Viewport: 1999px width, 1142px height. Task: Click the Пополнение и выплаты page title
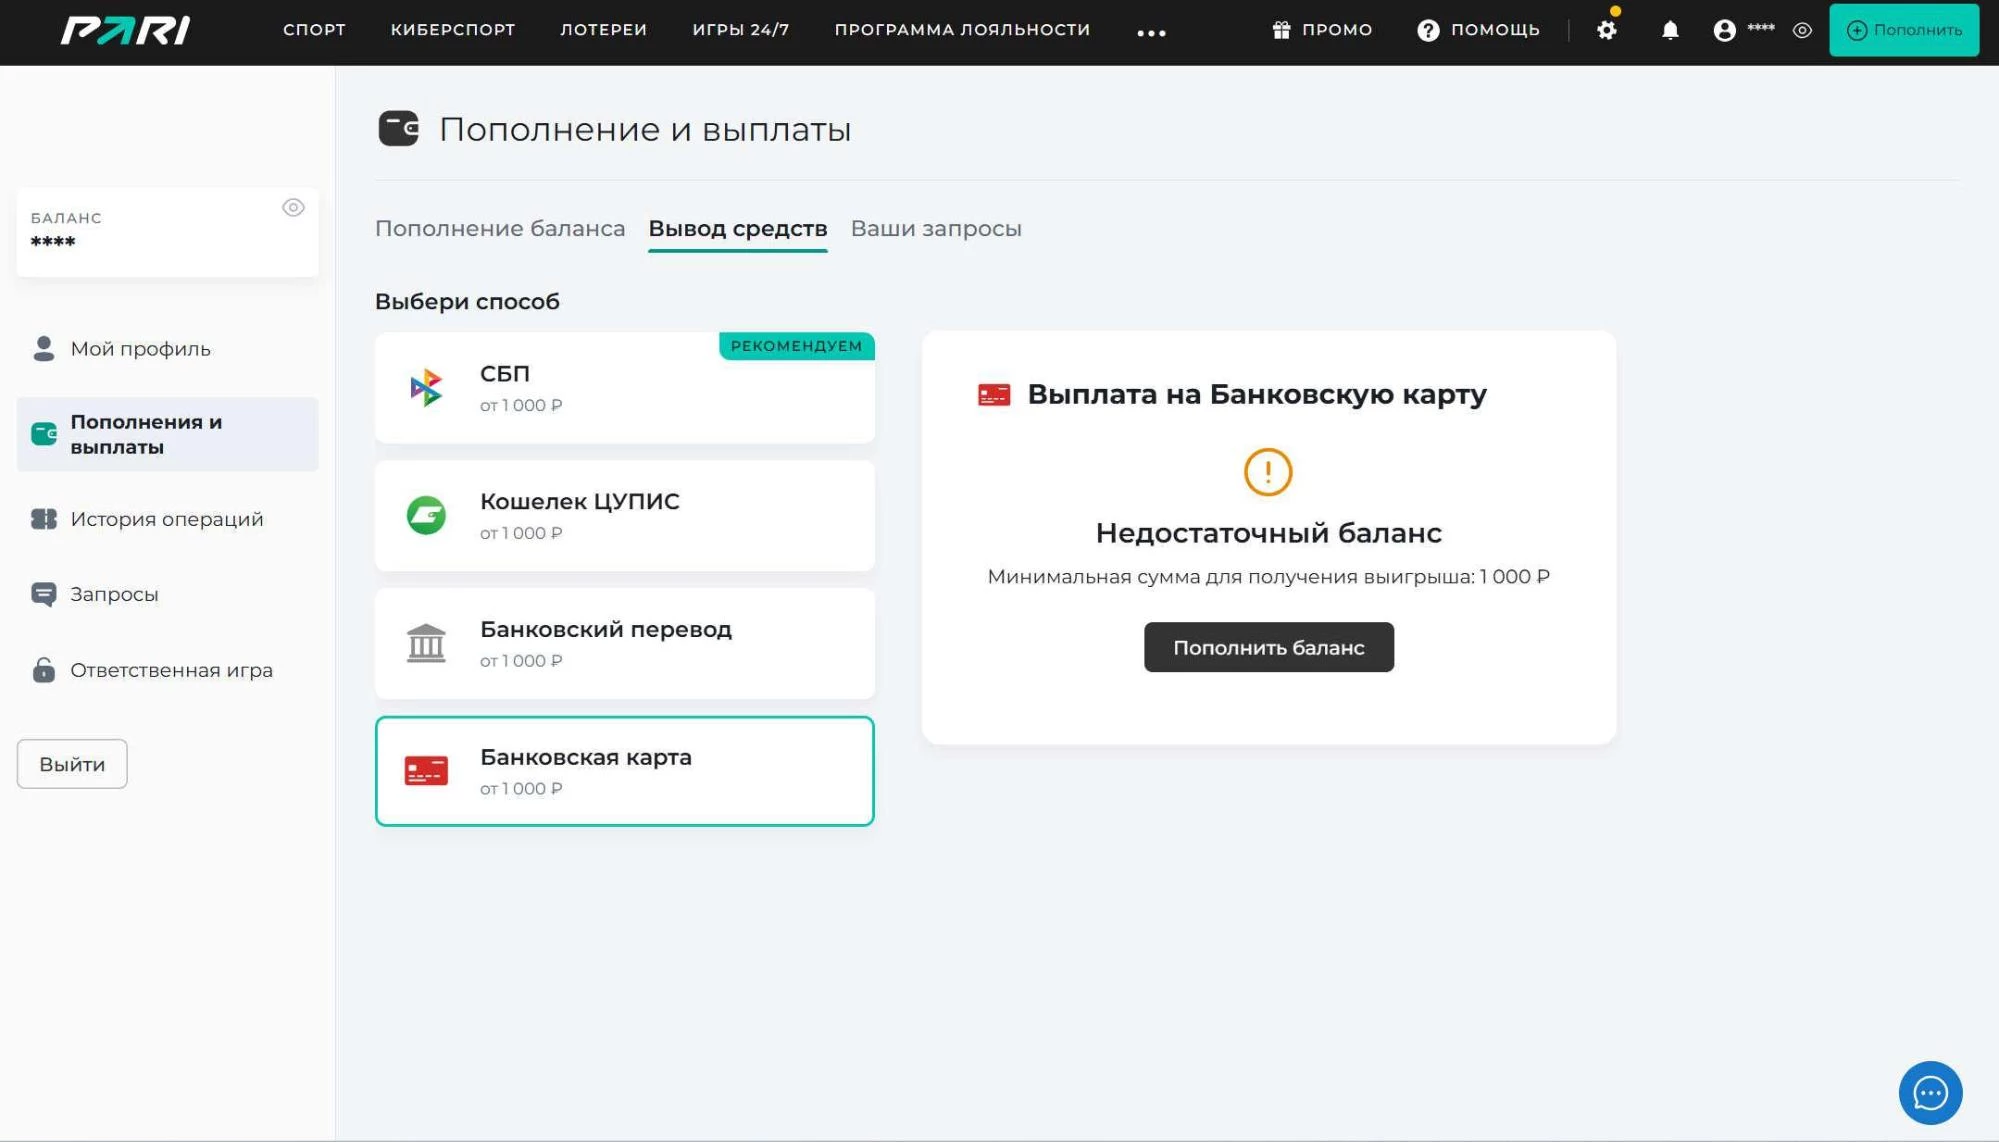(x=645, y=129)
